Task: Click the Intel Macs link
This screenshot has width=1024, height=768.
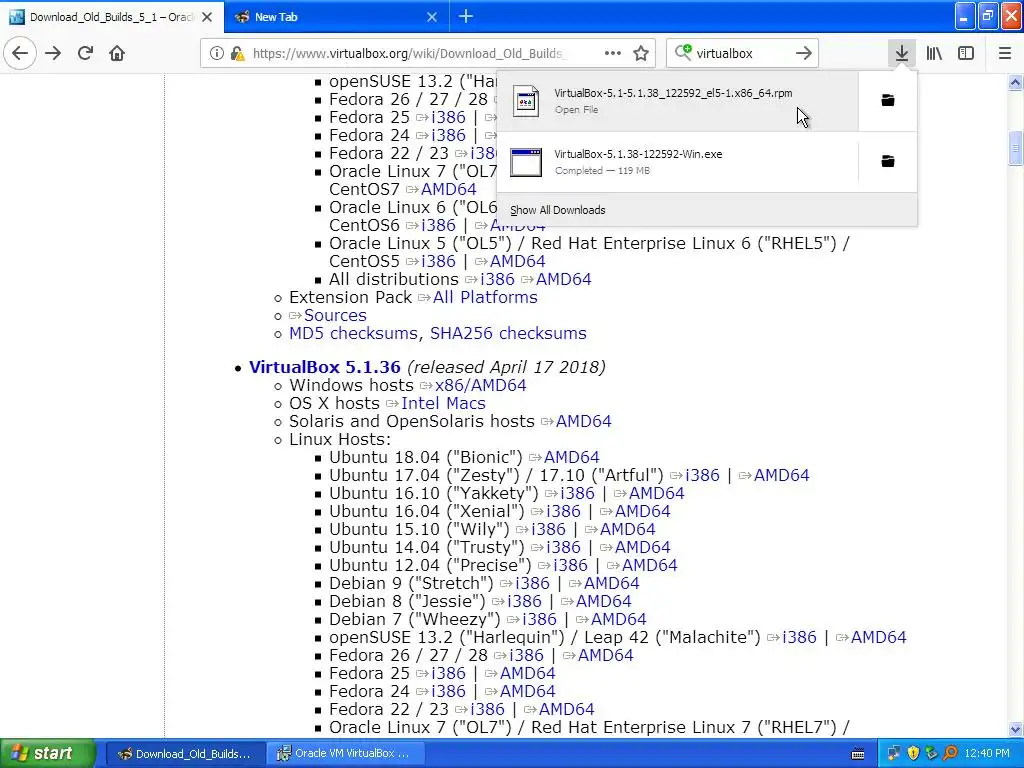Action: (443, 404)
